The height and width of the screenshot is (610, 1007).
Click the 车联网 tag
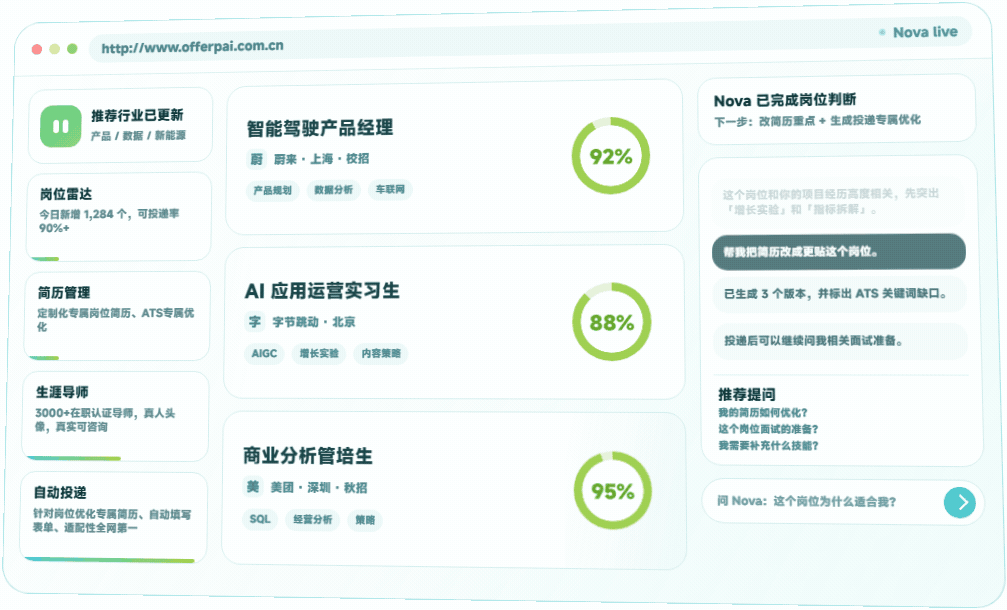click(390, 189)
